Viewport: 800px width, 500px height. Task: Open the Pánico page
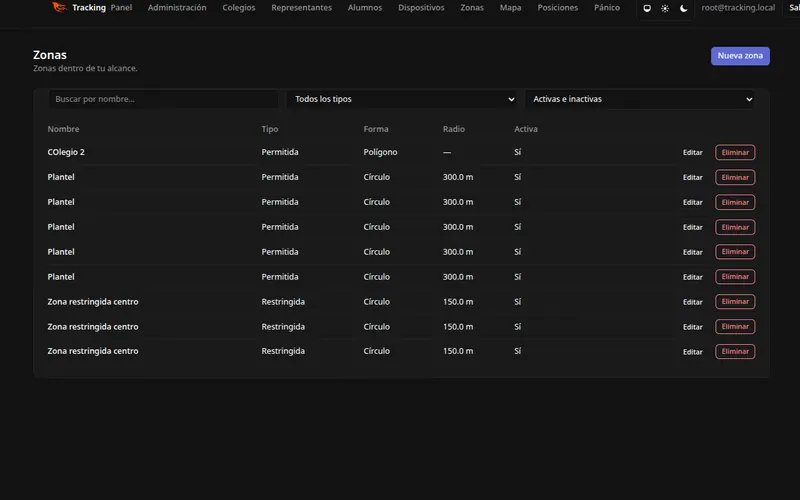click(x=607, y=8)
